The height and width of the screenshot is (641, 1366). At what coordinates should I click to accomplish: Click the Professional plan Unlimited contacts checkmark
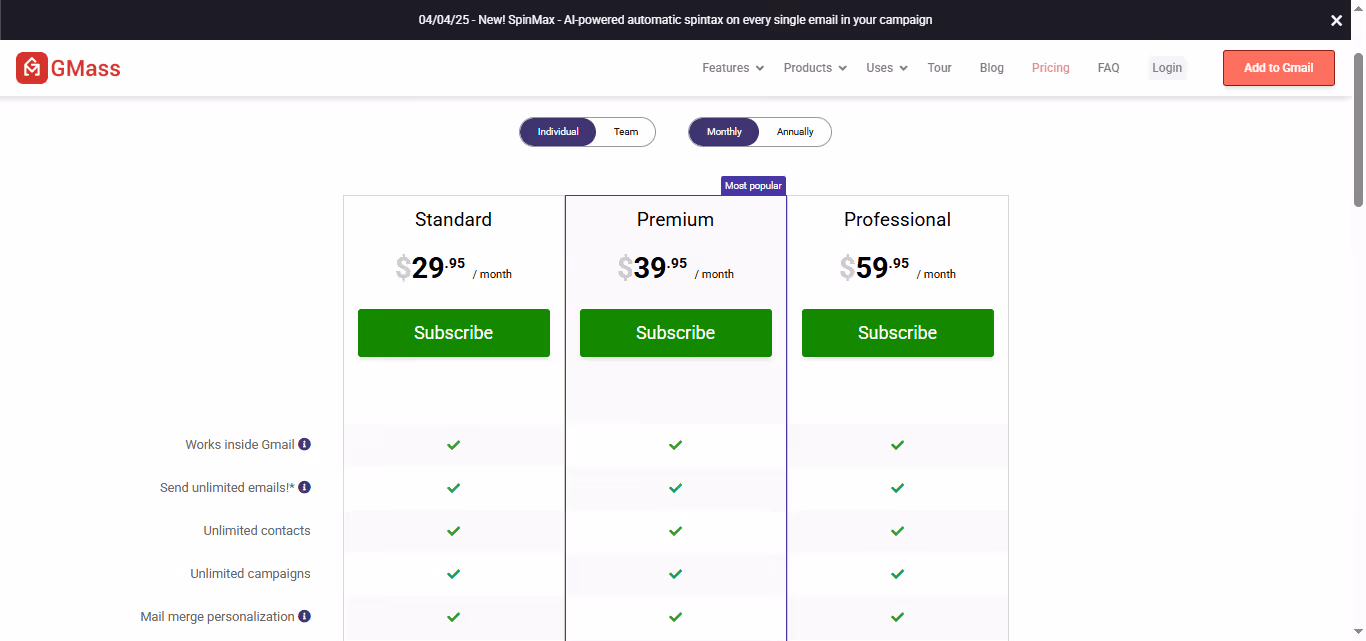(x=897, y=531)
